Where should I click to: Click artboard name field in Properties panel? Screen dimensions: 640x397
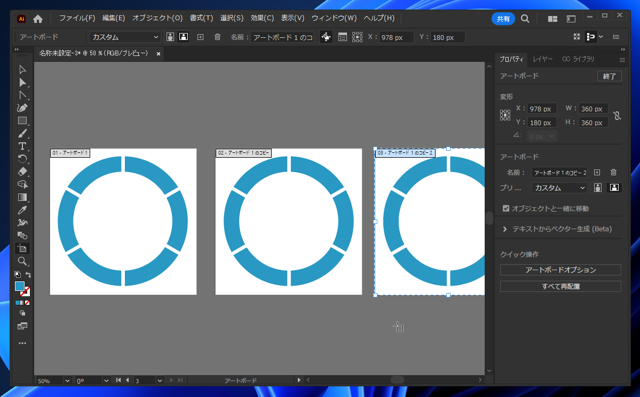(x=560, y=173)
